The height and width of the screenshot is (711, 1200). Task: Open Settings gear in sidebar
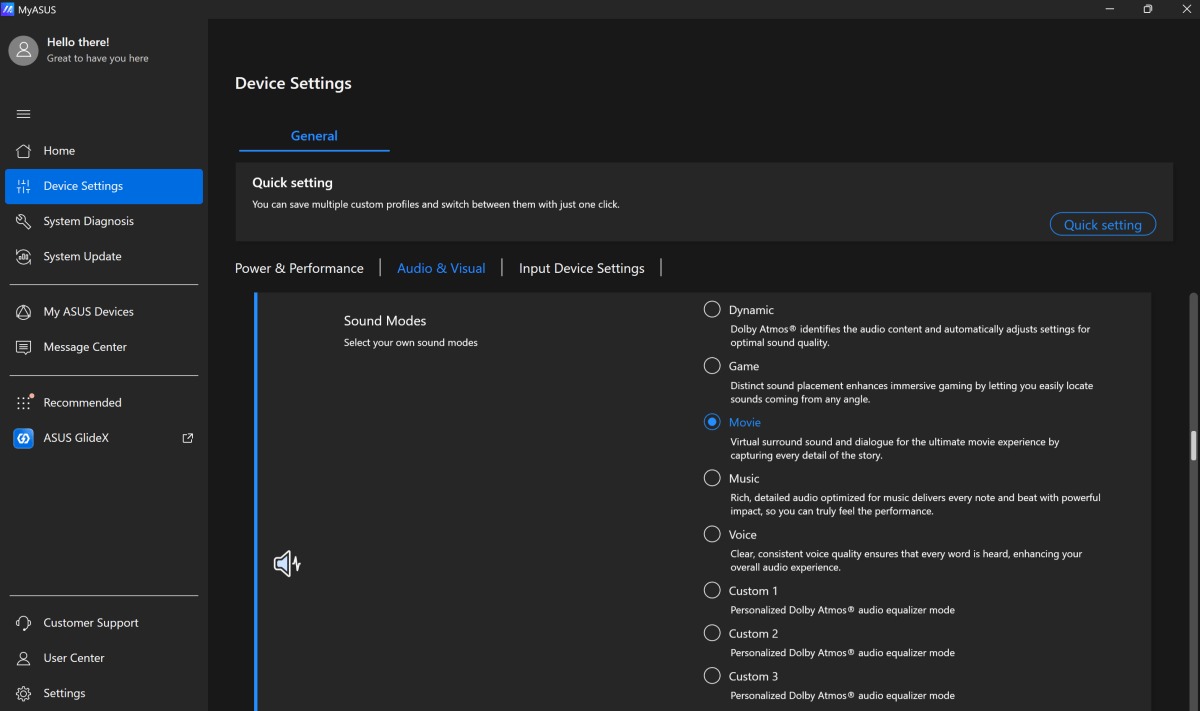point(24,693)
